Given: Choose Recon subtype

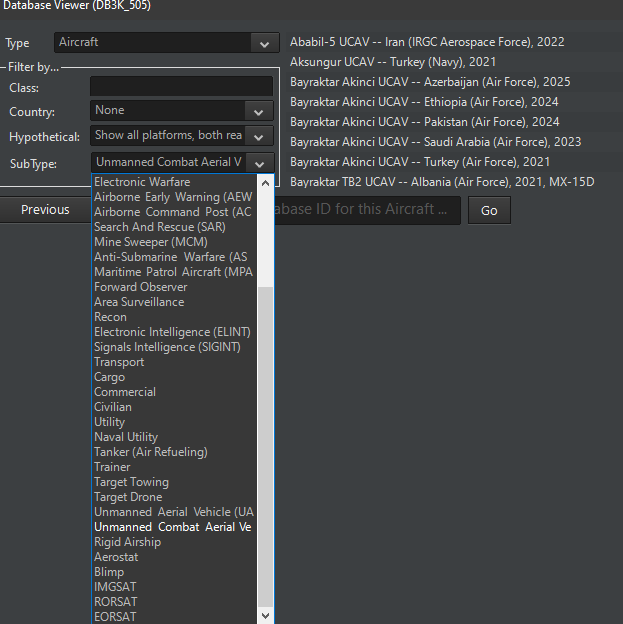Looking at the screenshot, I should pyautogui.click(x=174, y=317).
